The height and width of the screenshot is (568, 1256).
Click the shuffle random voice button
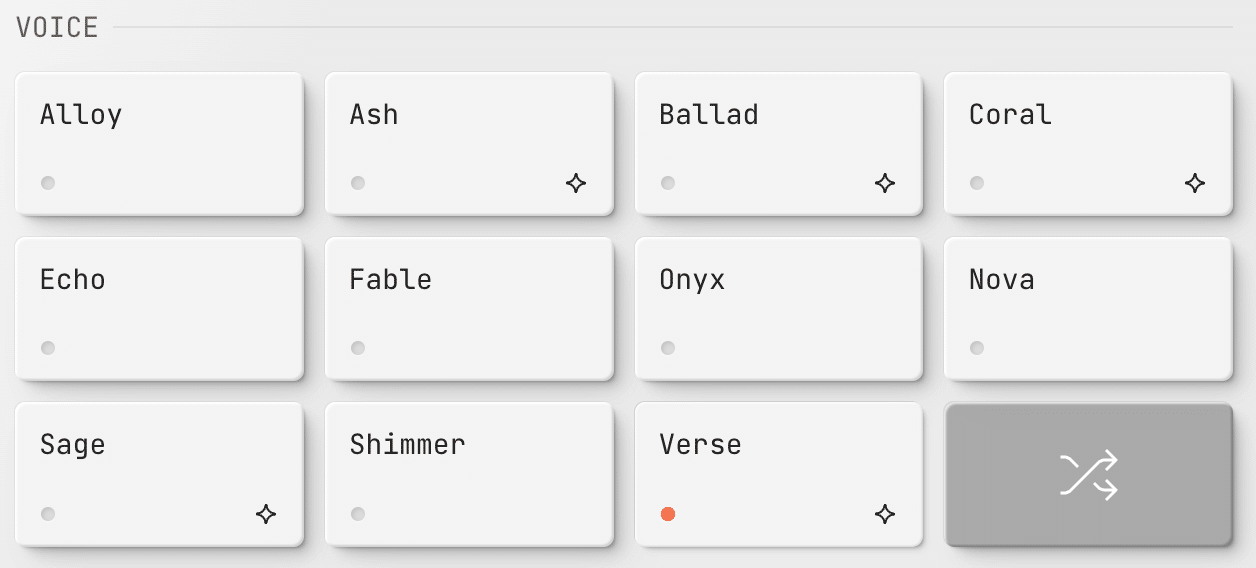(1088, 475)
